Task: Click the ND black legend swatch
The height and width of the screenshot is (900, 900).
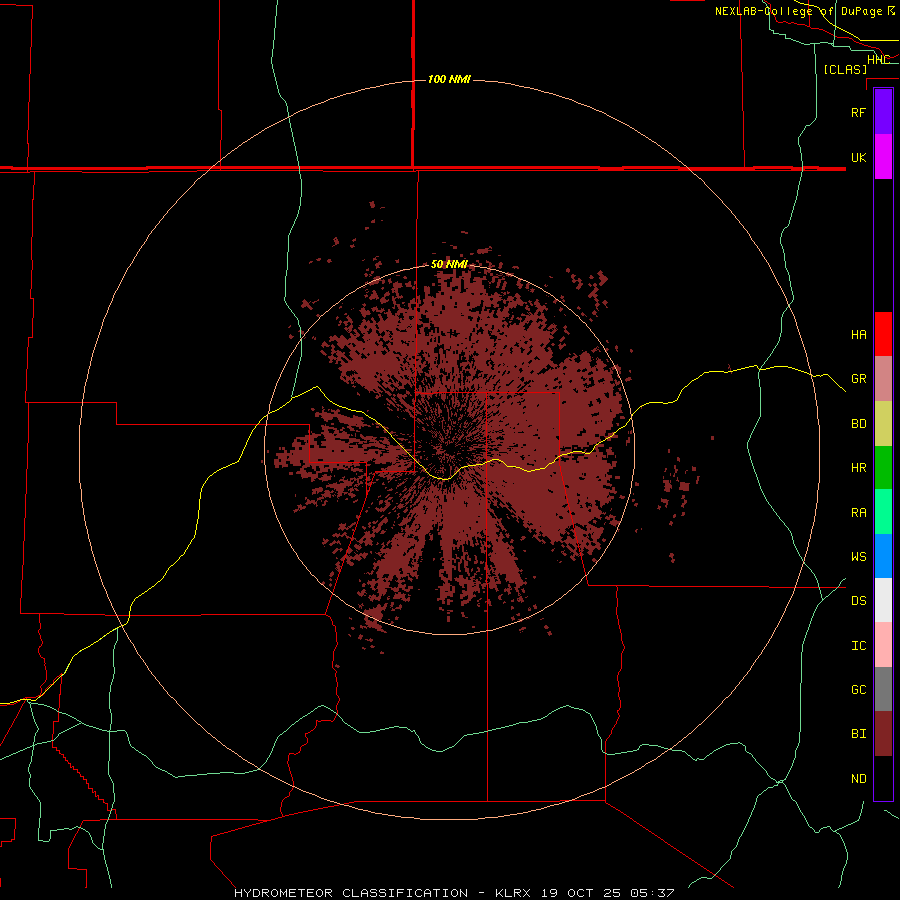Action: click(883, 778)
